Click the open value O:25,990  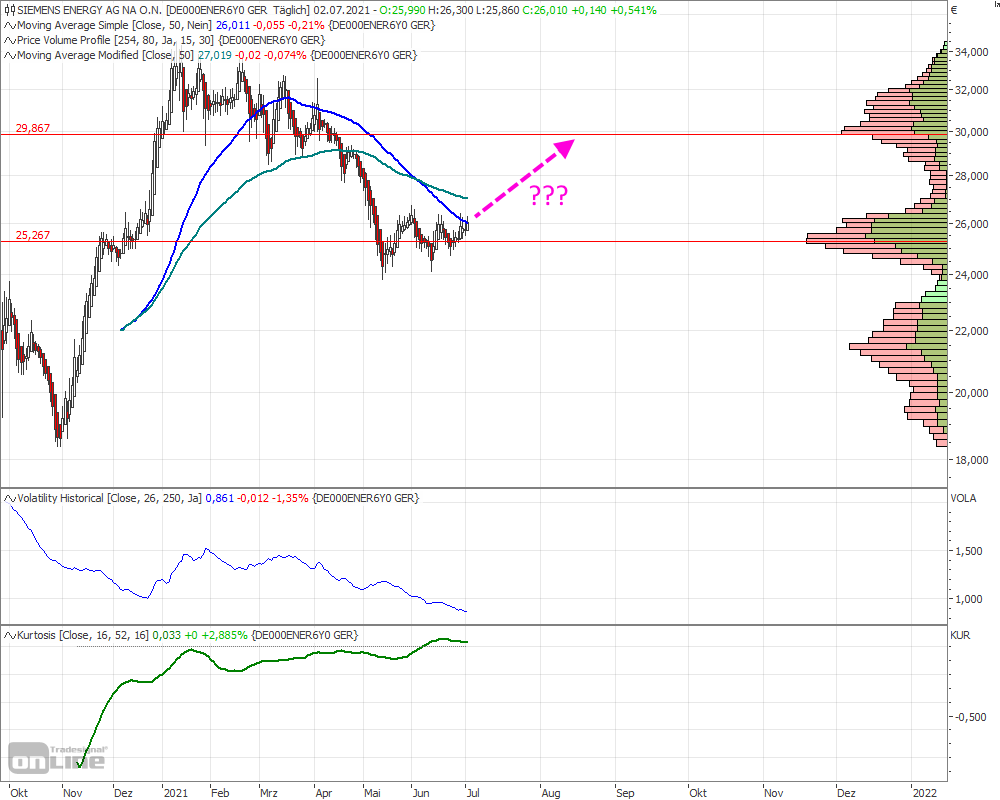click(402, 10)
